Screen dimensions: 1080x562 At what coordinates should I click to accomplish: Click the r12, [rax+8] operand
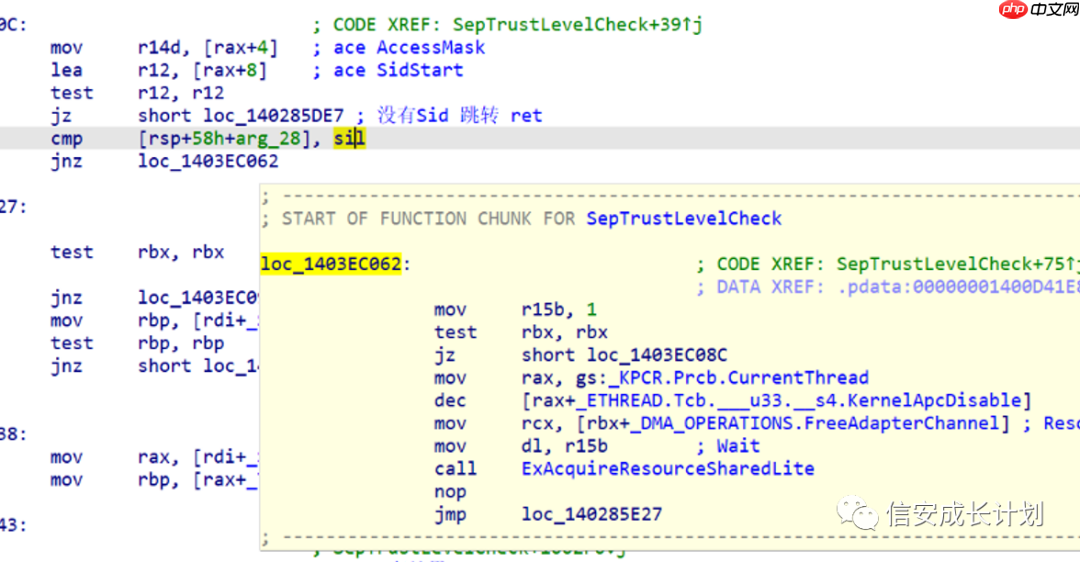tap(202, 70)
